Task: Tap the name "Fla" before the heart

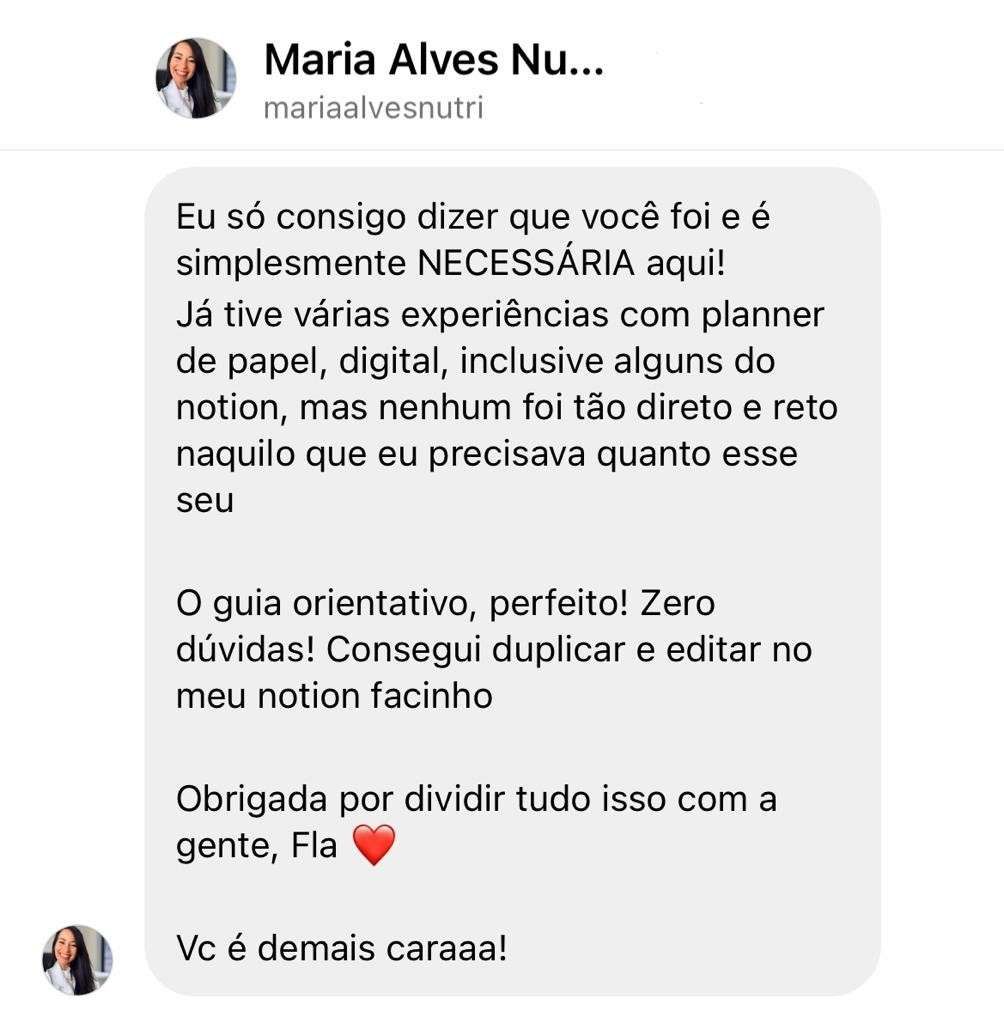Action: (x=314, y=845)
